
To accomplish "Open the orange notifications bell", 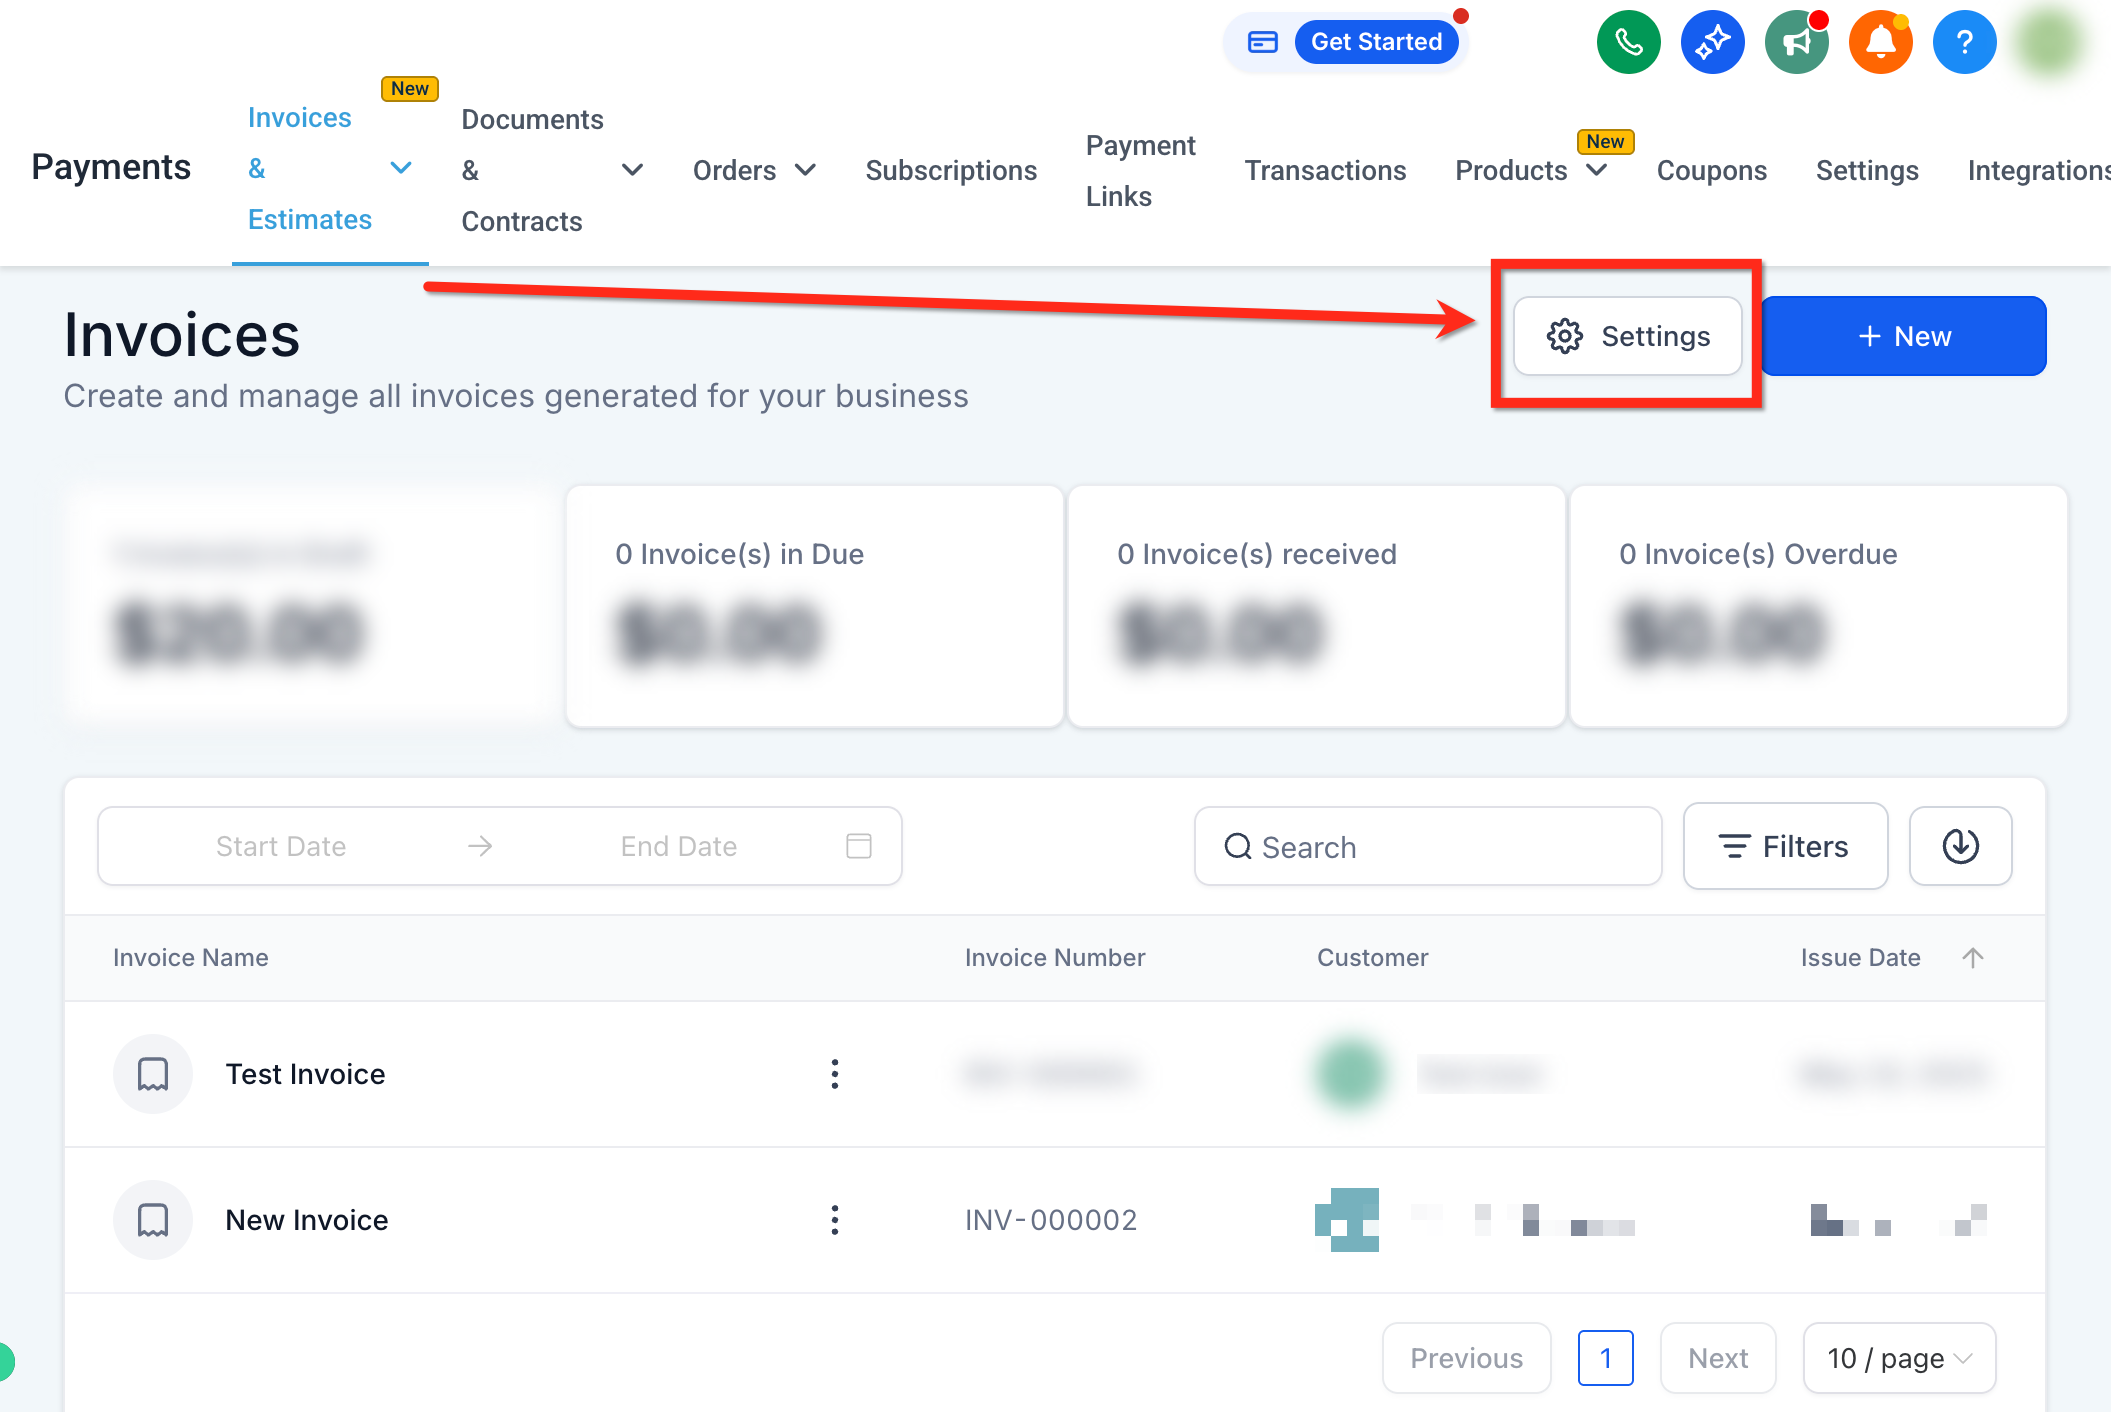I will (1880, 42).
